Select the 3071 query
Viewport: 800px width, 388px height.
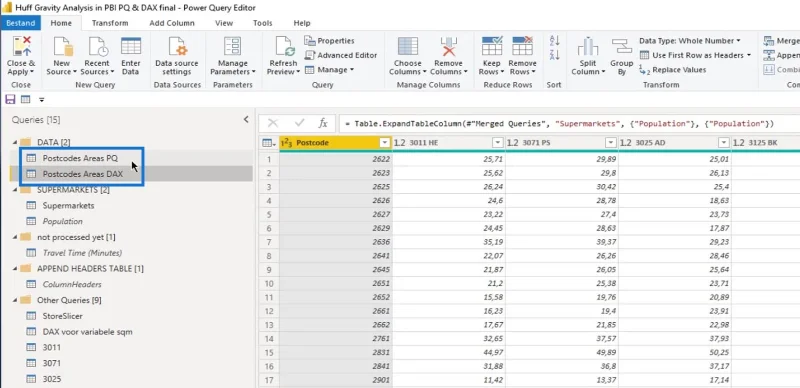52,363
